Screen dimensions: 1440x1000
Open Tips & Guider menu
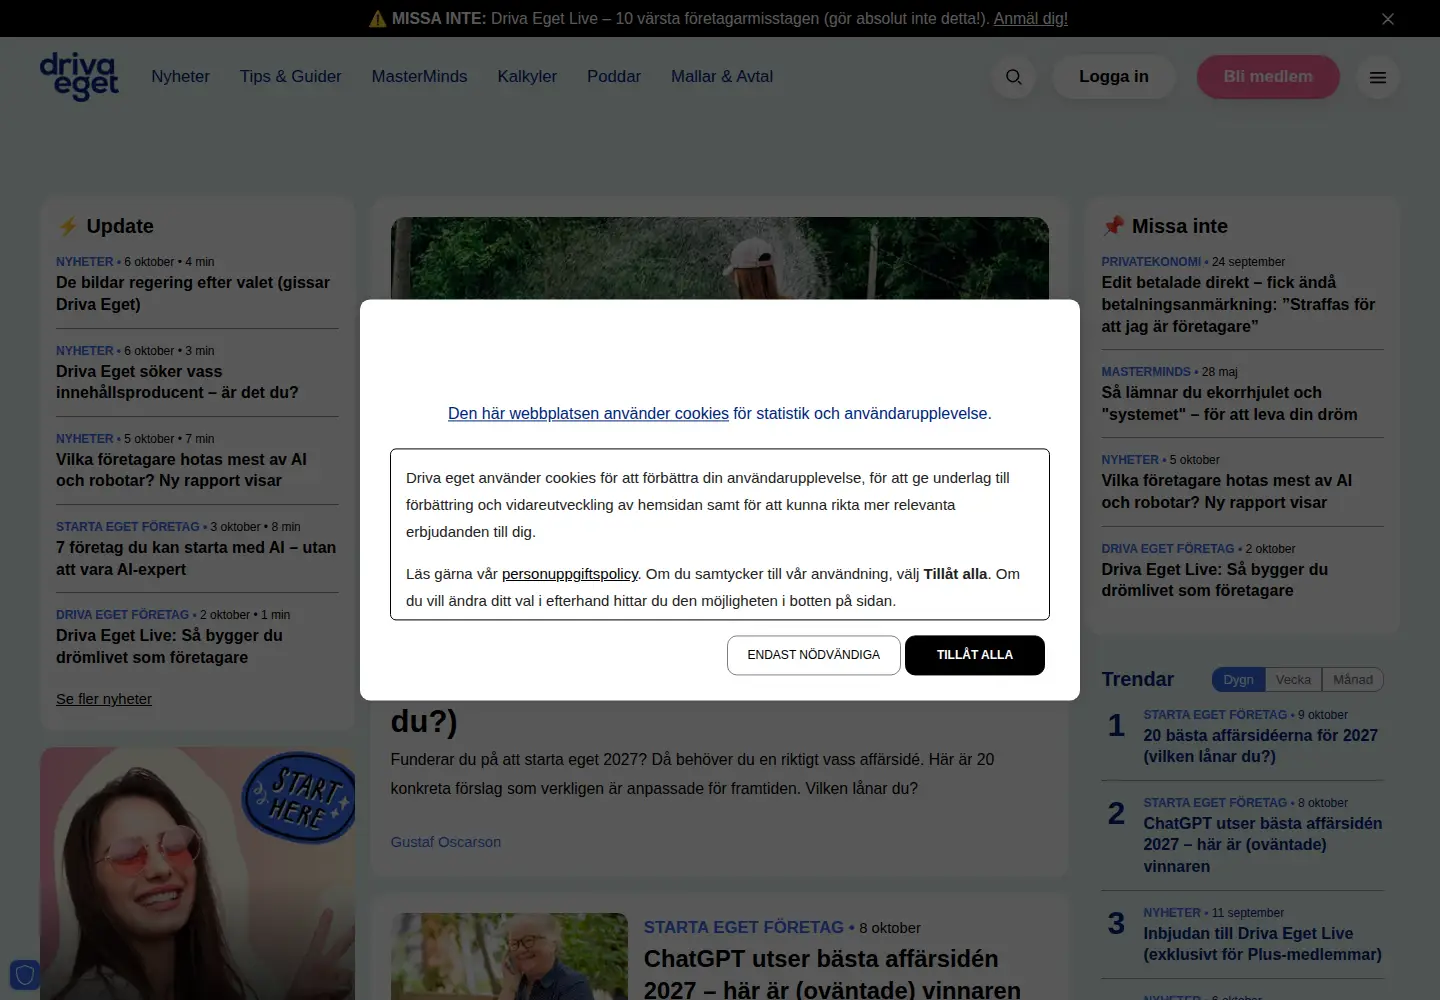click(x=290, y=77)
